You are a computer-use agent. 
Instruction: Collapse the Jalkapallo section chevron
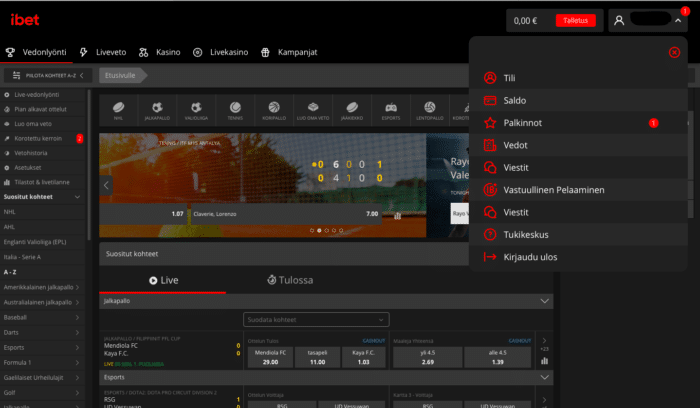pos(544,301)
